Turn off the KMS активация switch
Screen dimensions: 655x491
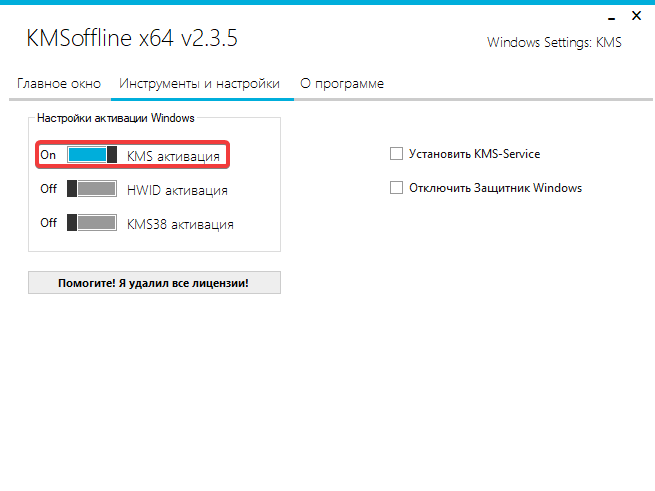(91, 155)
